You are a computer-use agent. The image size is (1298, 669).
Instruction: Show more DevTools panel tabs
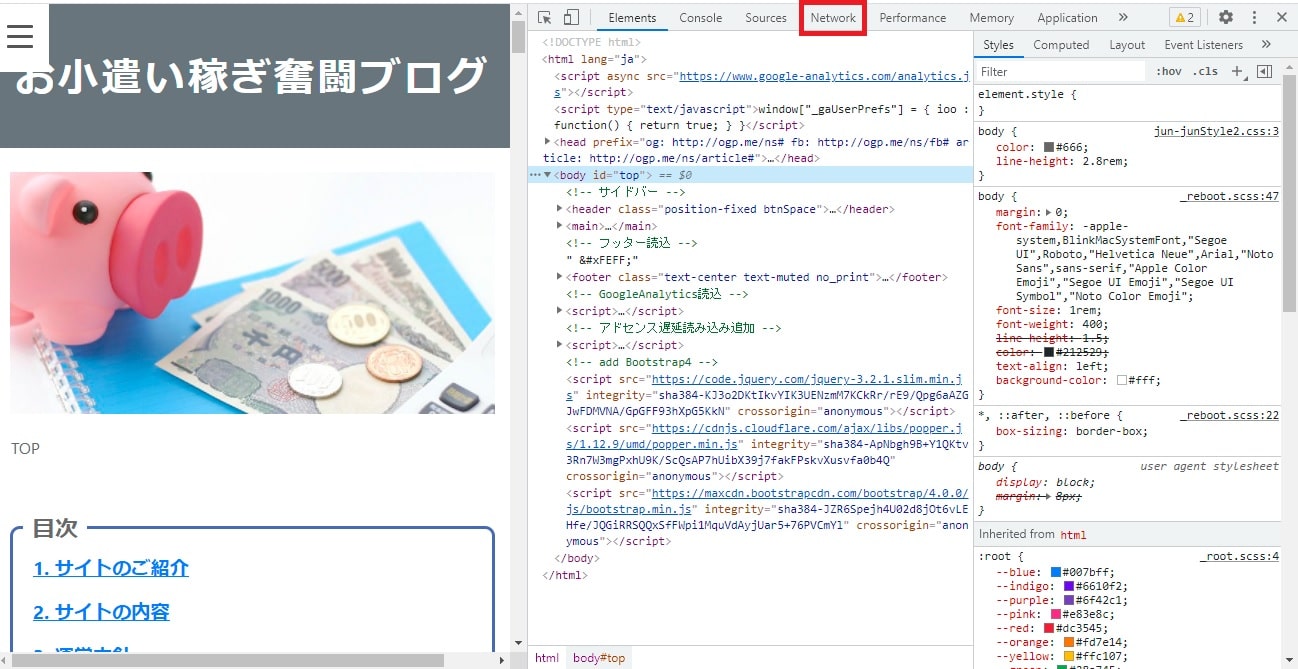coord(1122,17)
